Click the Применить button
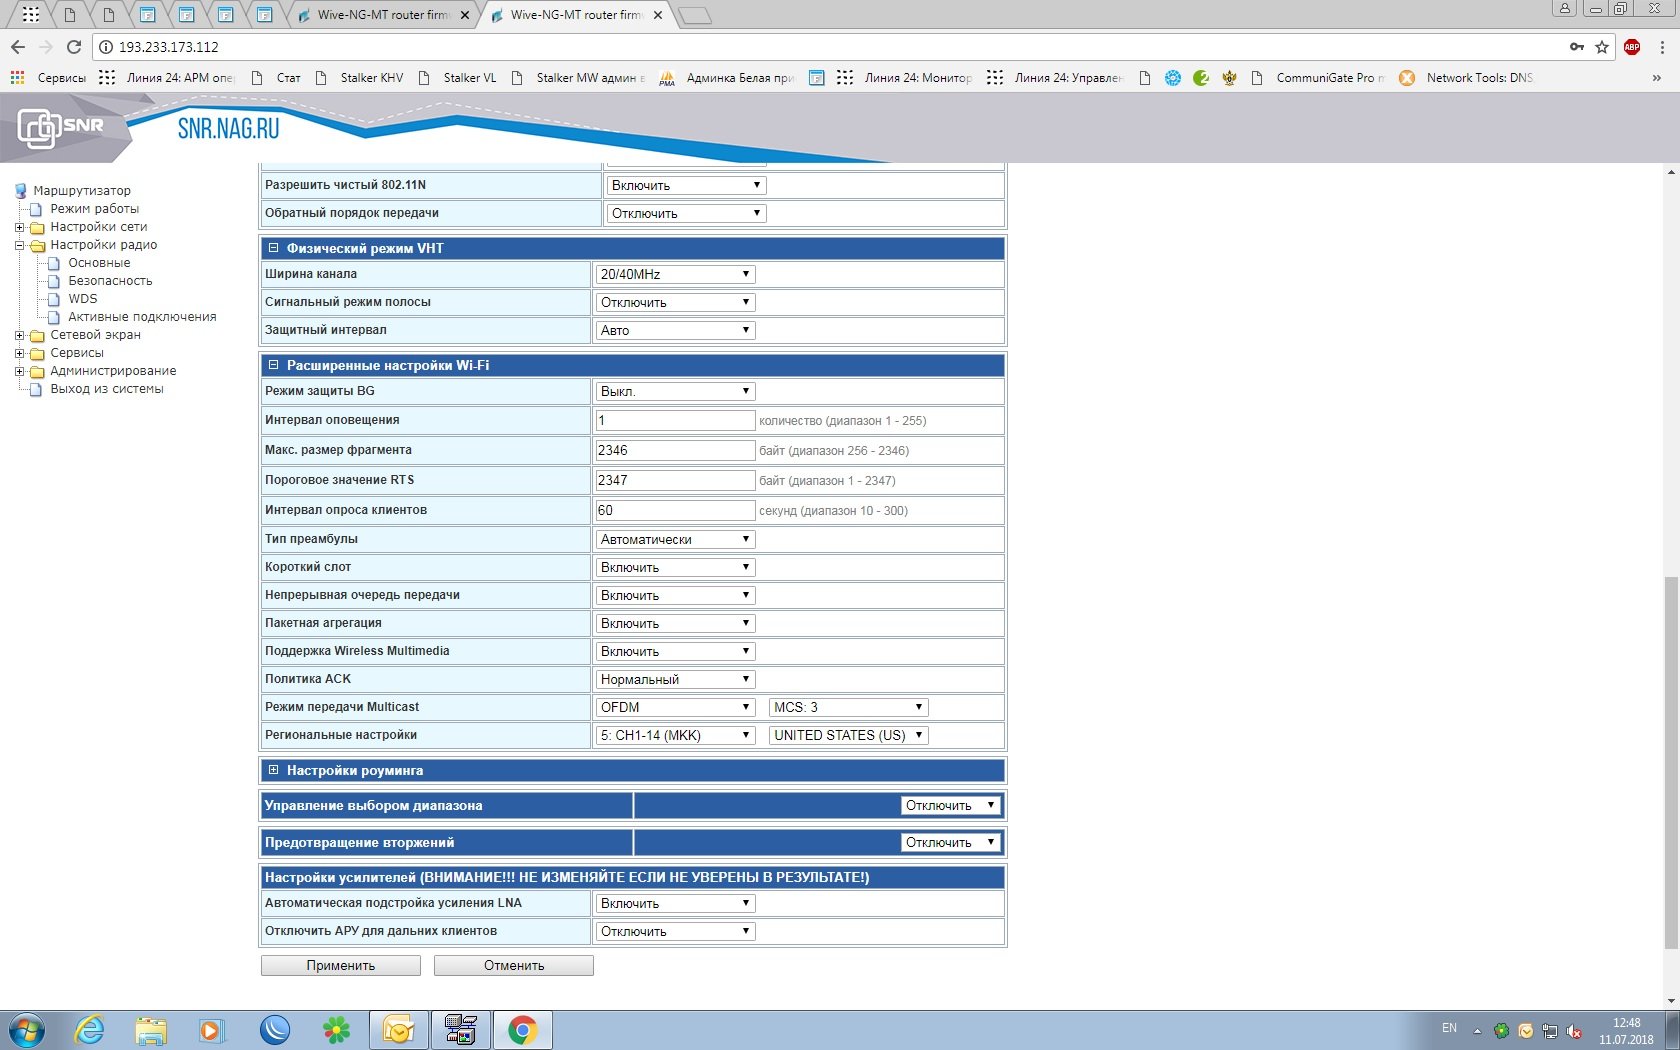The width and height of the screenshot is (1680, 1050). click(340, 965)
